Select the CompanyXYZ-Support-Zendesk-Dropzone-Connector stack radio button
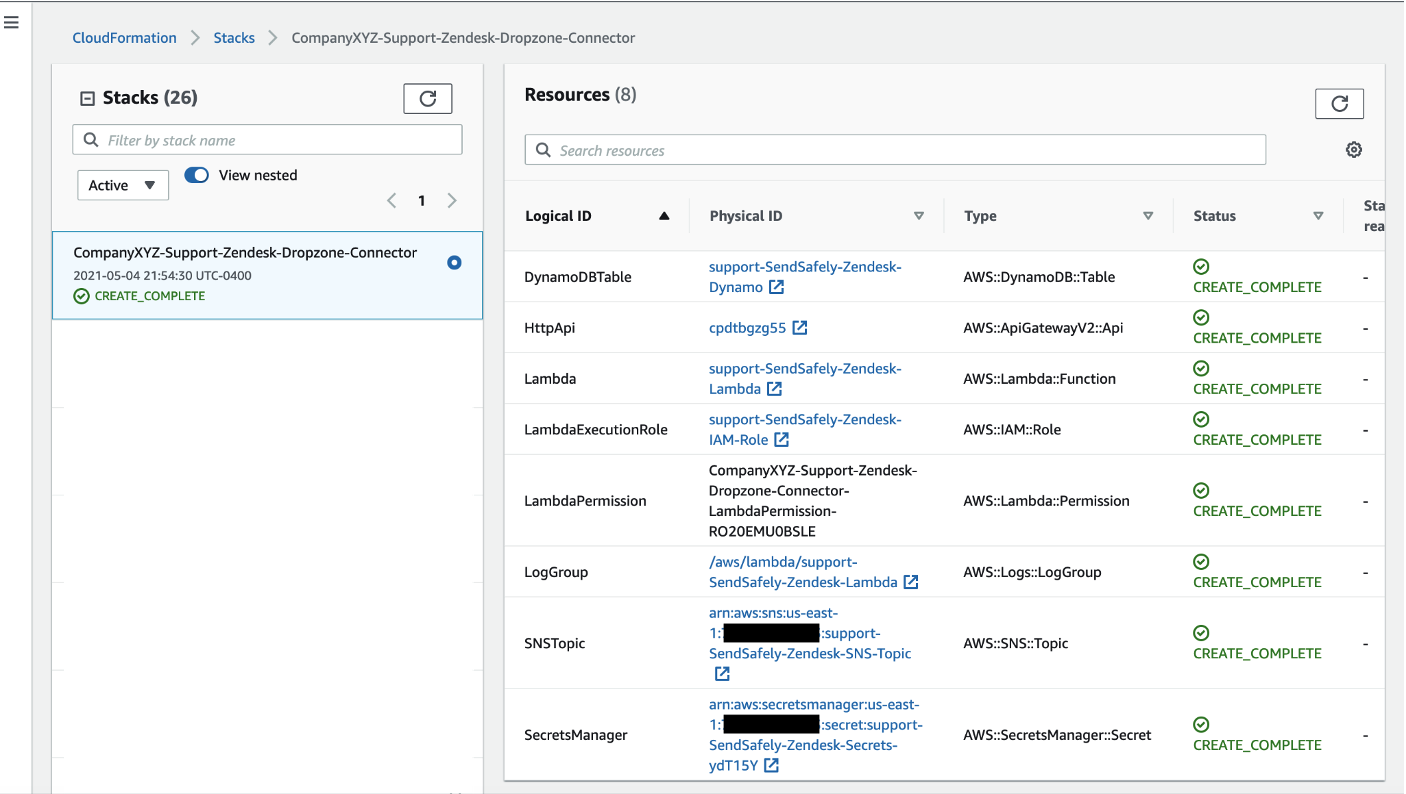 454,262
